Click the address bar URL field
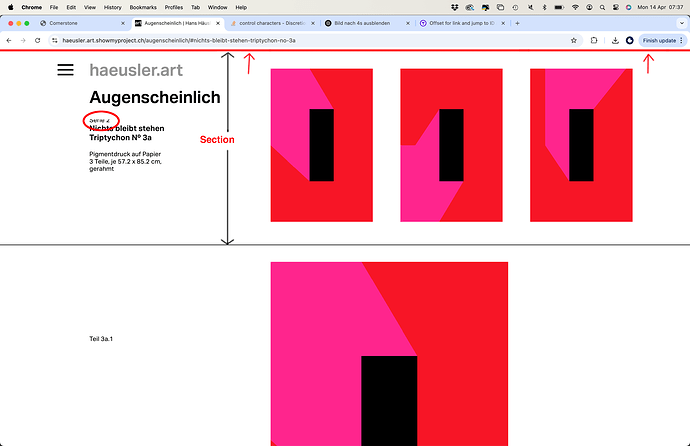Image resolution: width=690 pixels, height=446 pixels. [300, 40]
